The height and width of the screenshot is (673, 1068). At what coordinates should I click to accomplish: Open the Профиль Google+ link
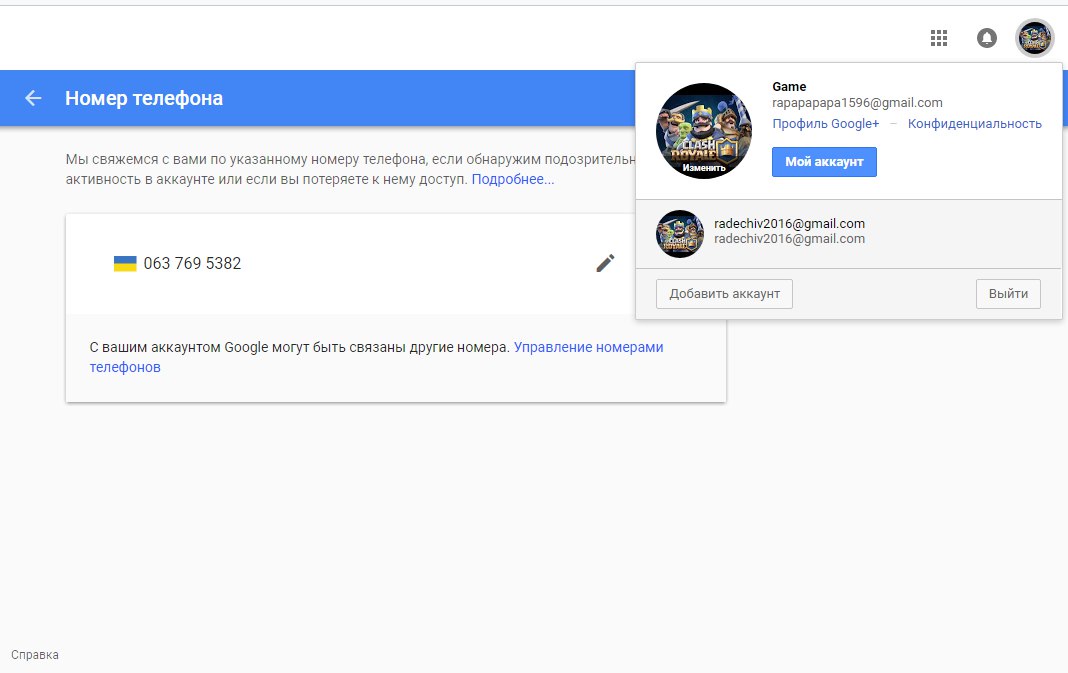825,124
